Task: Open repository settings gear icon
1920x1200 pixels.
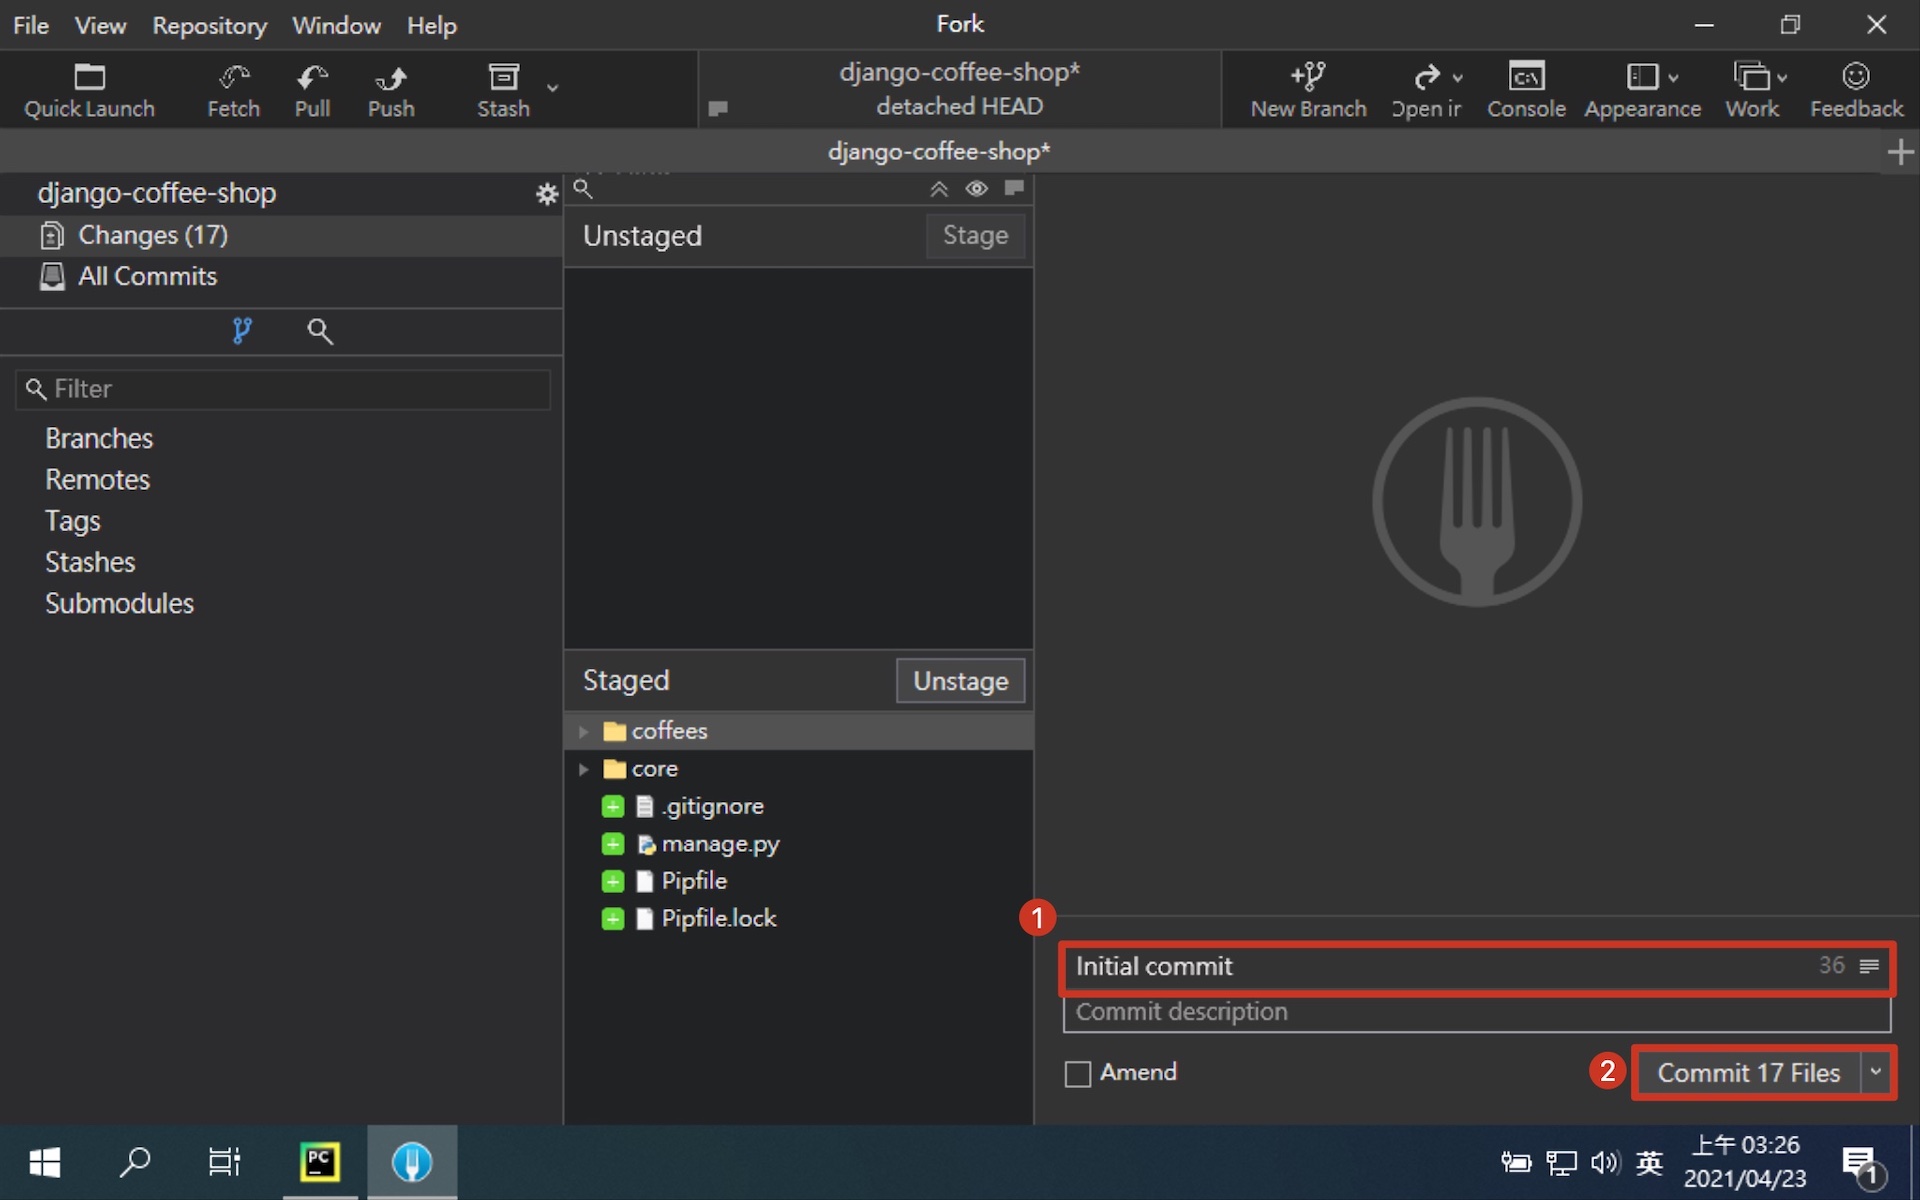Action: [546, 194]
